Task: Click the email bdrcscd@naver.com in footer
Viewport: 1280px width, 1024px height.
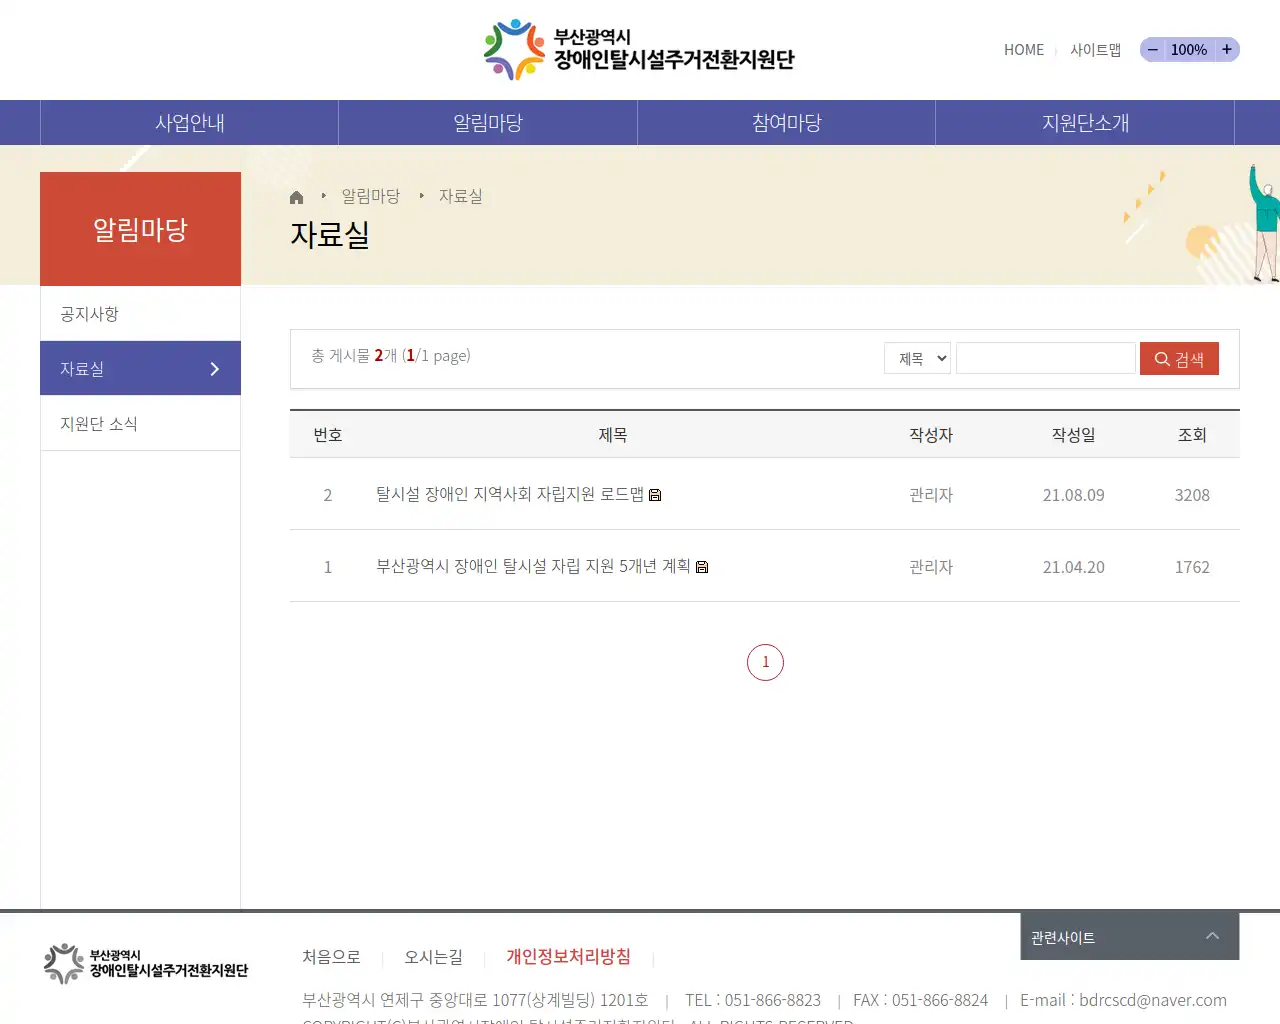Action: pyautogui.click(x=1152, y=1000)
